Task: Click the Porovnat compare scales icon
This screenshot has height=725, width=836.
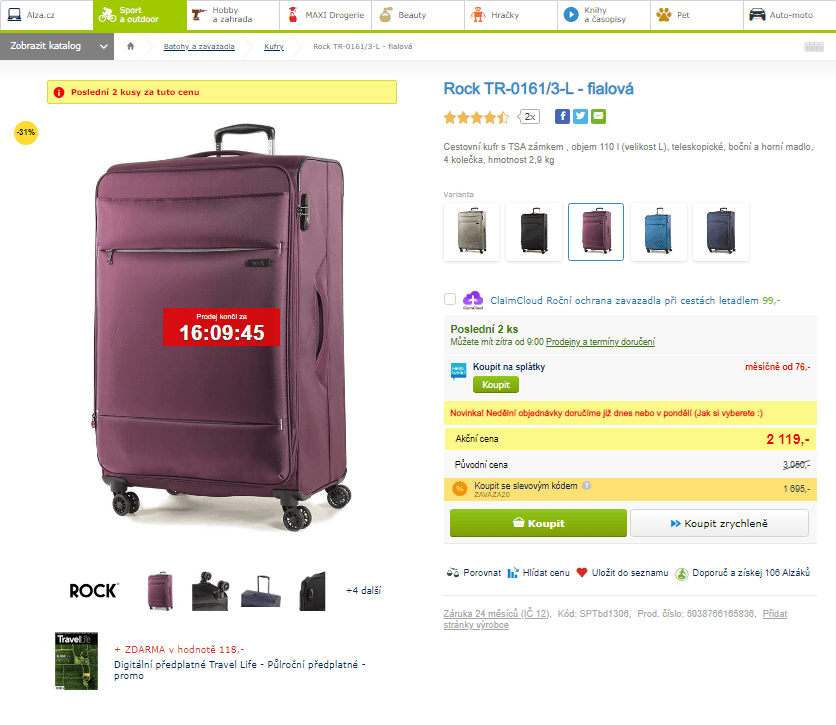Action: pyautogui.click(x=453, y=573)
